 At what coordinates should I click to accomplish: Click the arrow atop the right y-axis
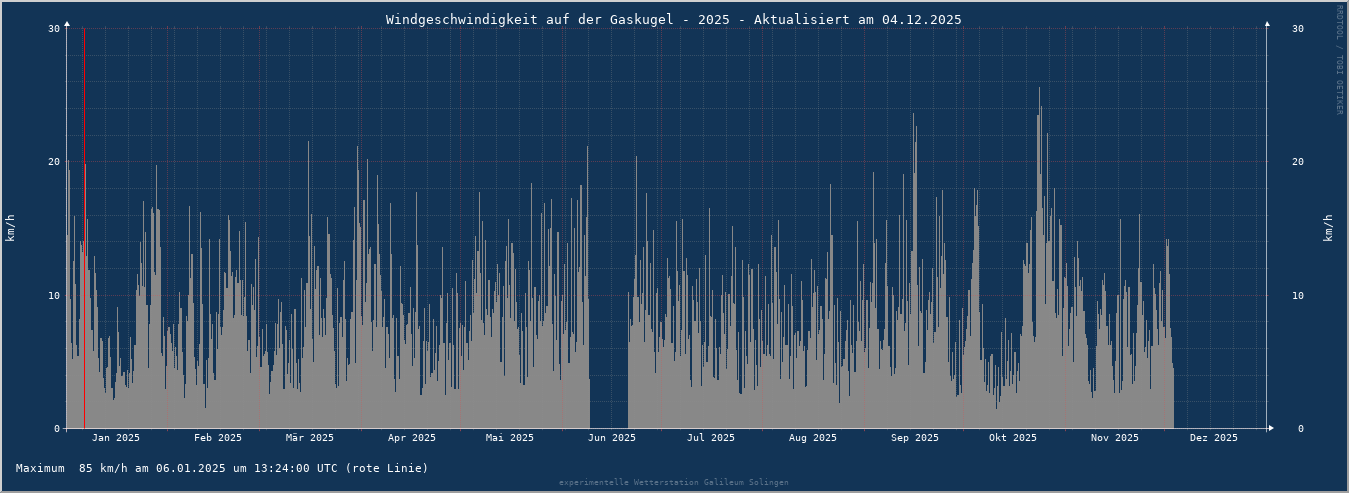pyautogui.click(x=1266, y=23)
